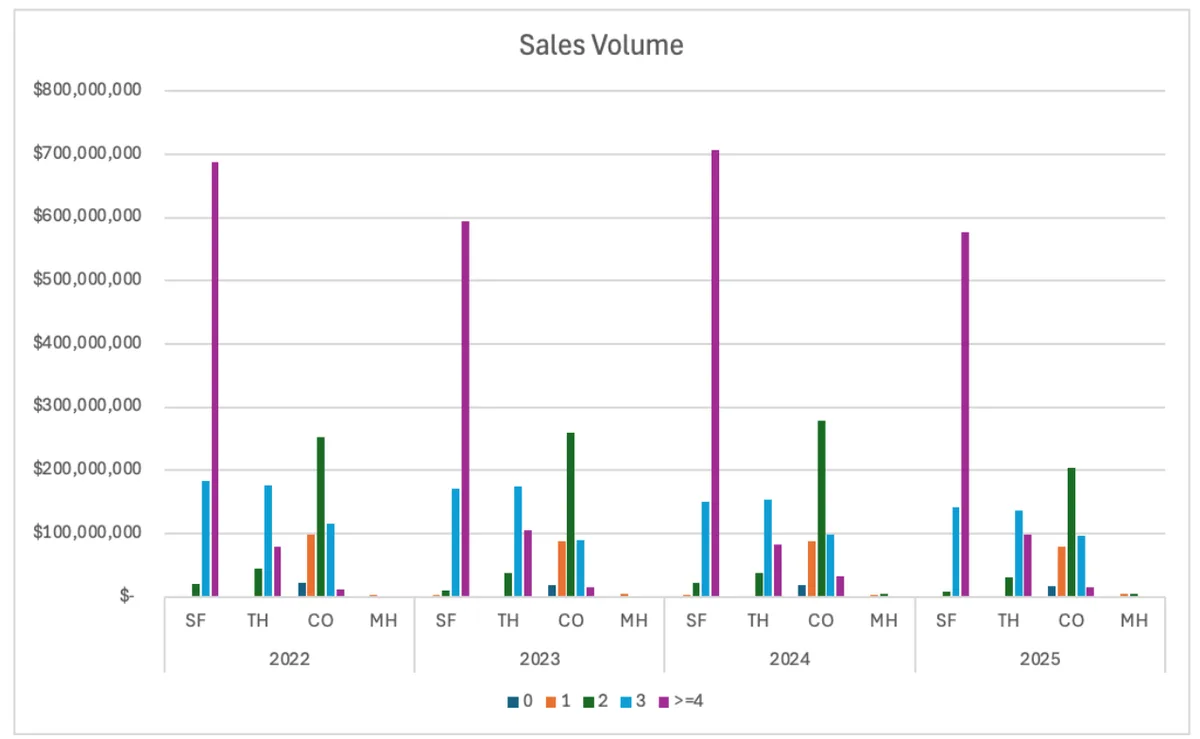
Task: Select the dark blue "0" legend entry
Action: (x=520, y=702)
